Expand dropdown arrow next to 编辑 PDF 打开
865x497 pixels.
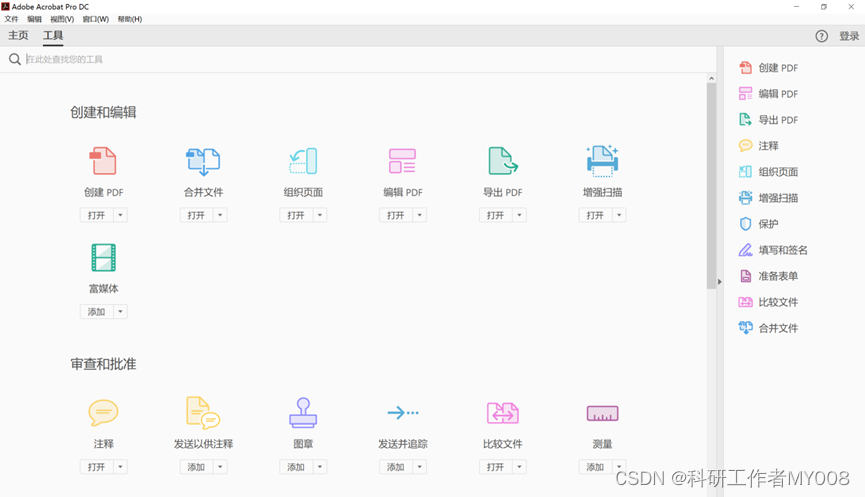point(420,215)
